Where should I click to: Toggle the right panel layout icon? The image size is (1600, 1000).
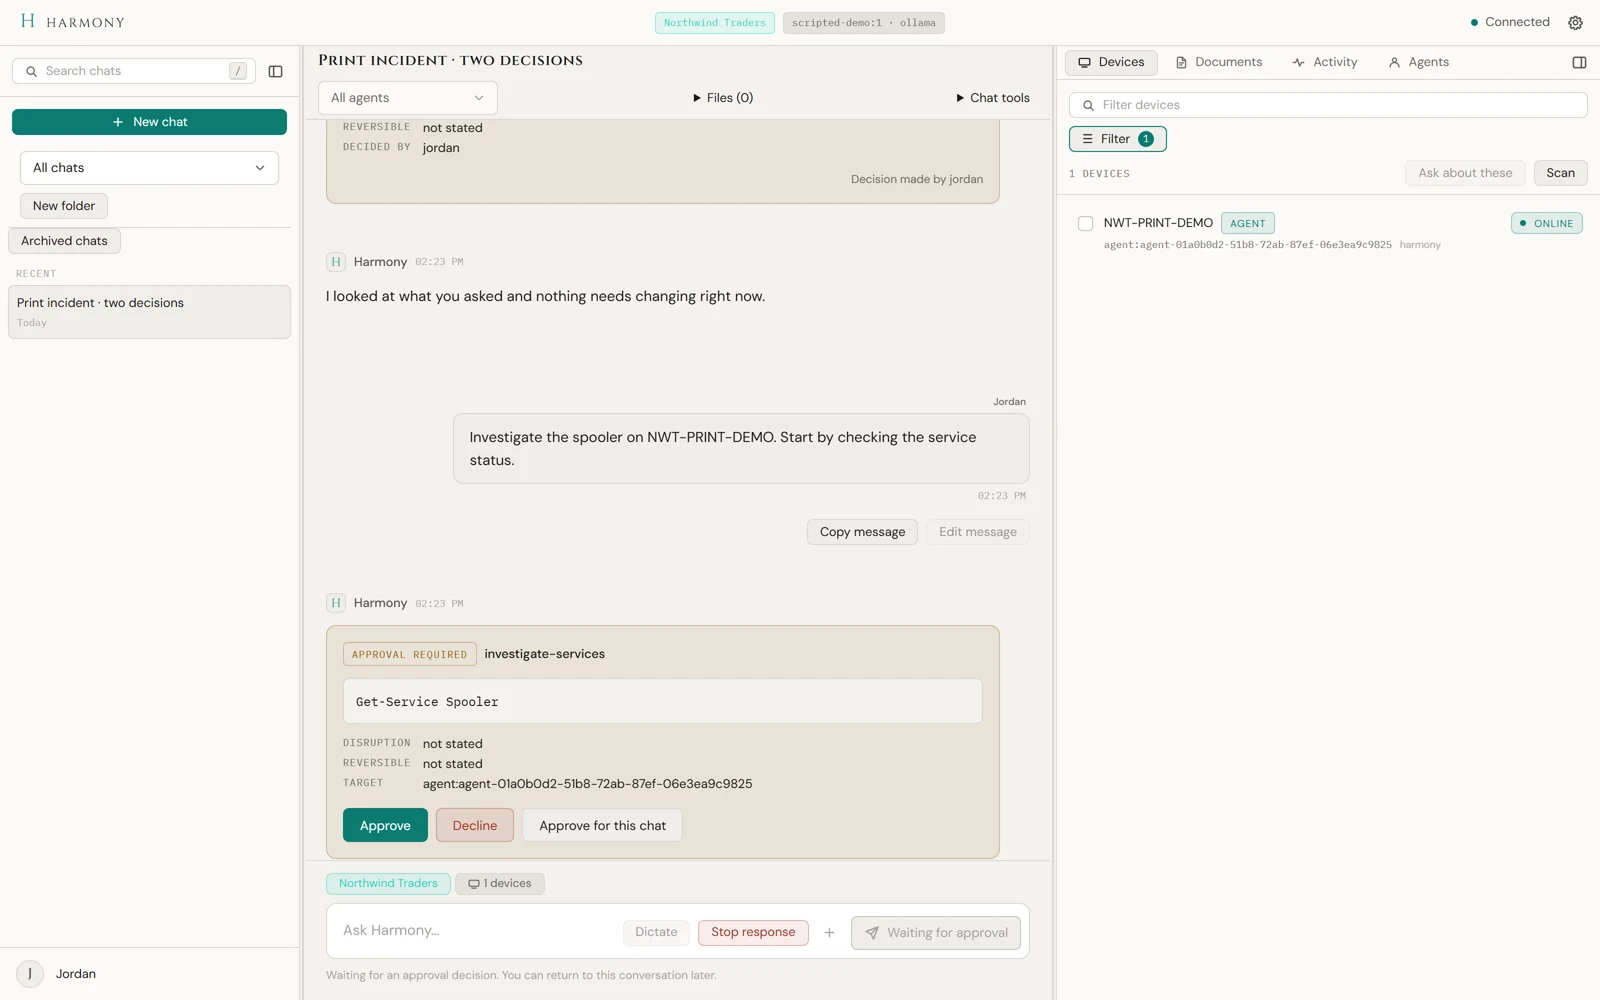[1579, 62]
